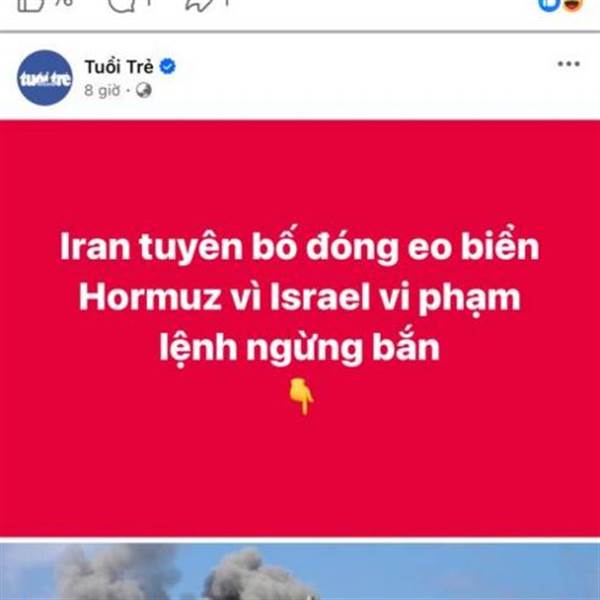Open the Tuổi Trẻ page name link
600x600 pixels.
click(119, 67)
